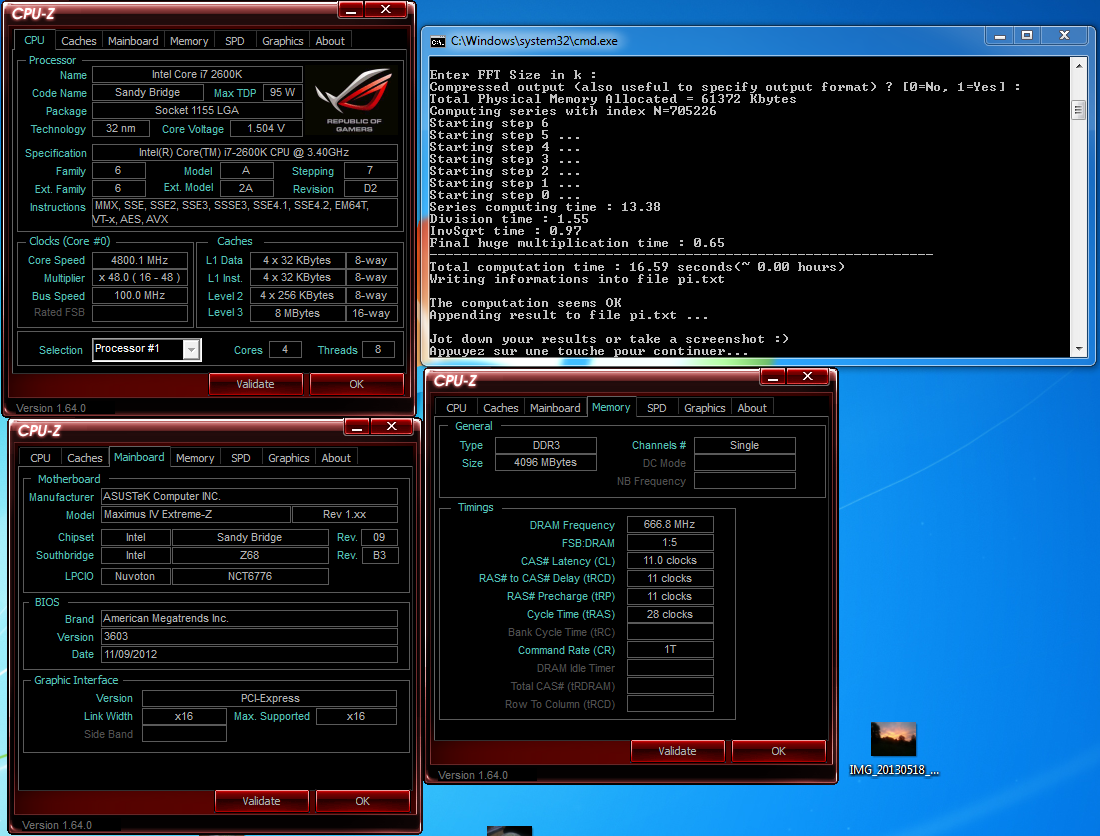Click Validate in the CPU tab window
1100x836 pixels.
pos(255,384)
